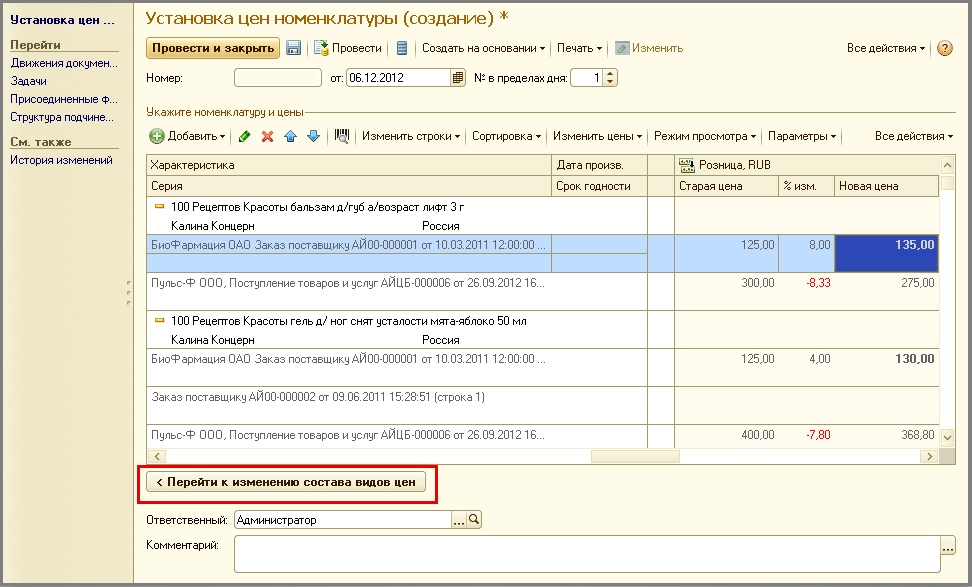This screenshot has height=587, width=972.
Task: Open the comment field ellipsis button
Action: point(948,548)
